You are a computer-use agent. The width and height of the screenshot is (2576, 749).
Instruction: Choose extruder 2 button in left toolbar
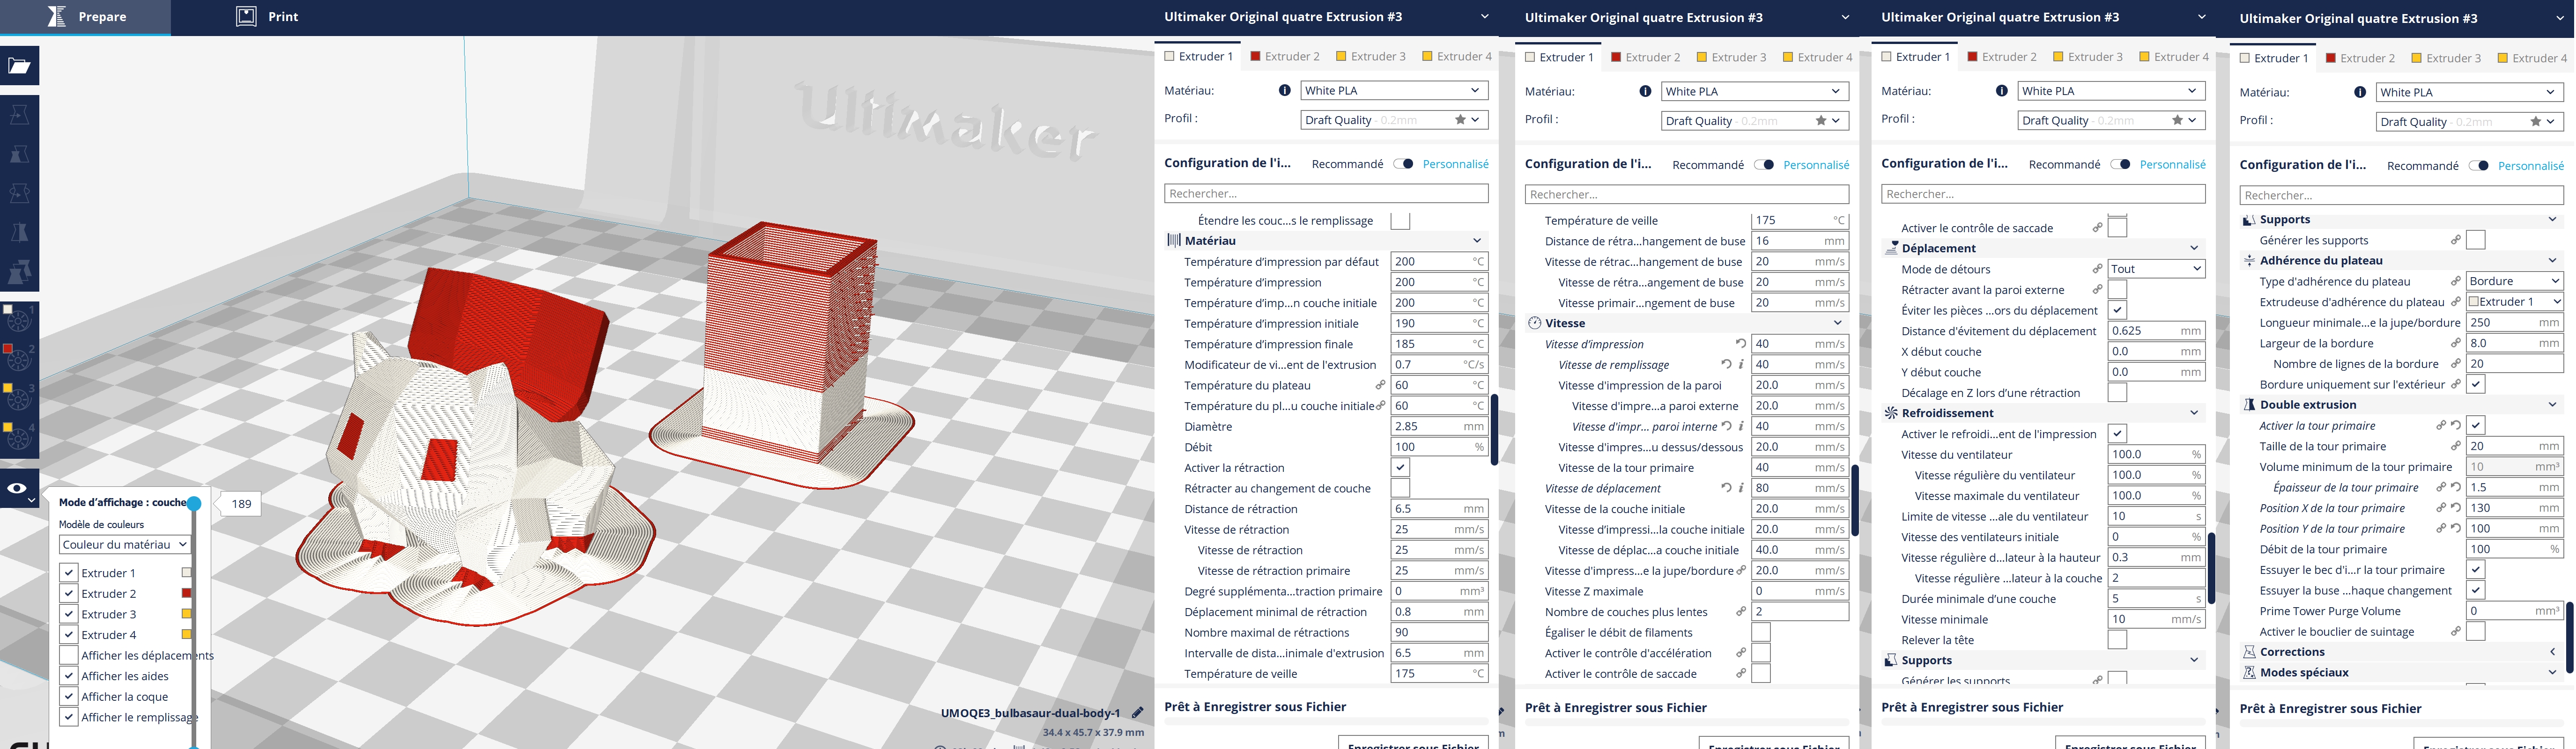19,360
